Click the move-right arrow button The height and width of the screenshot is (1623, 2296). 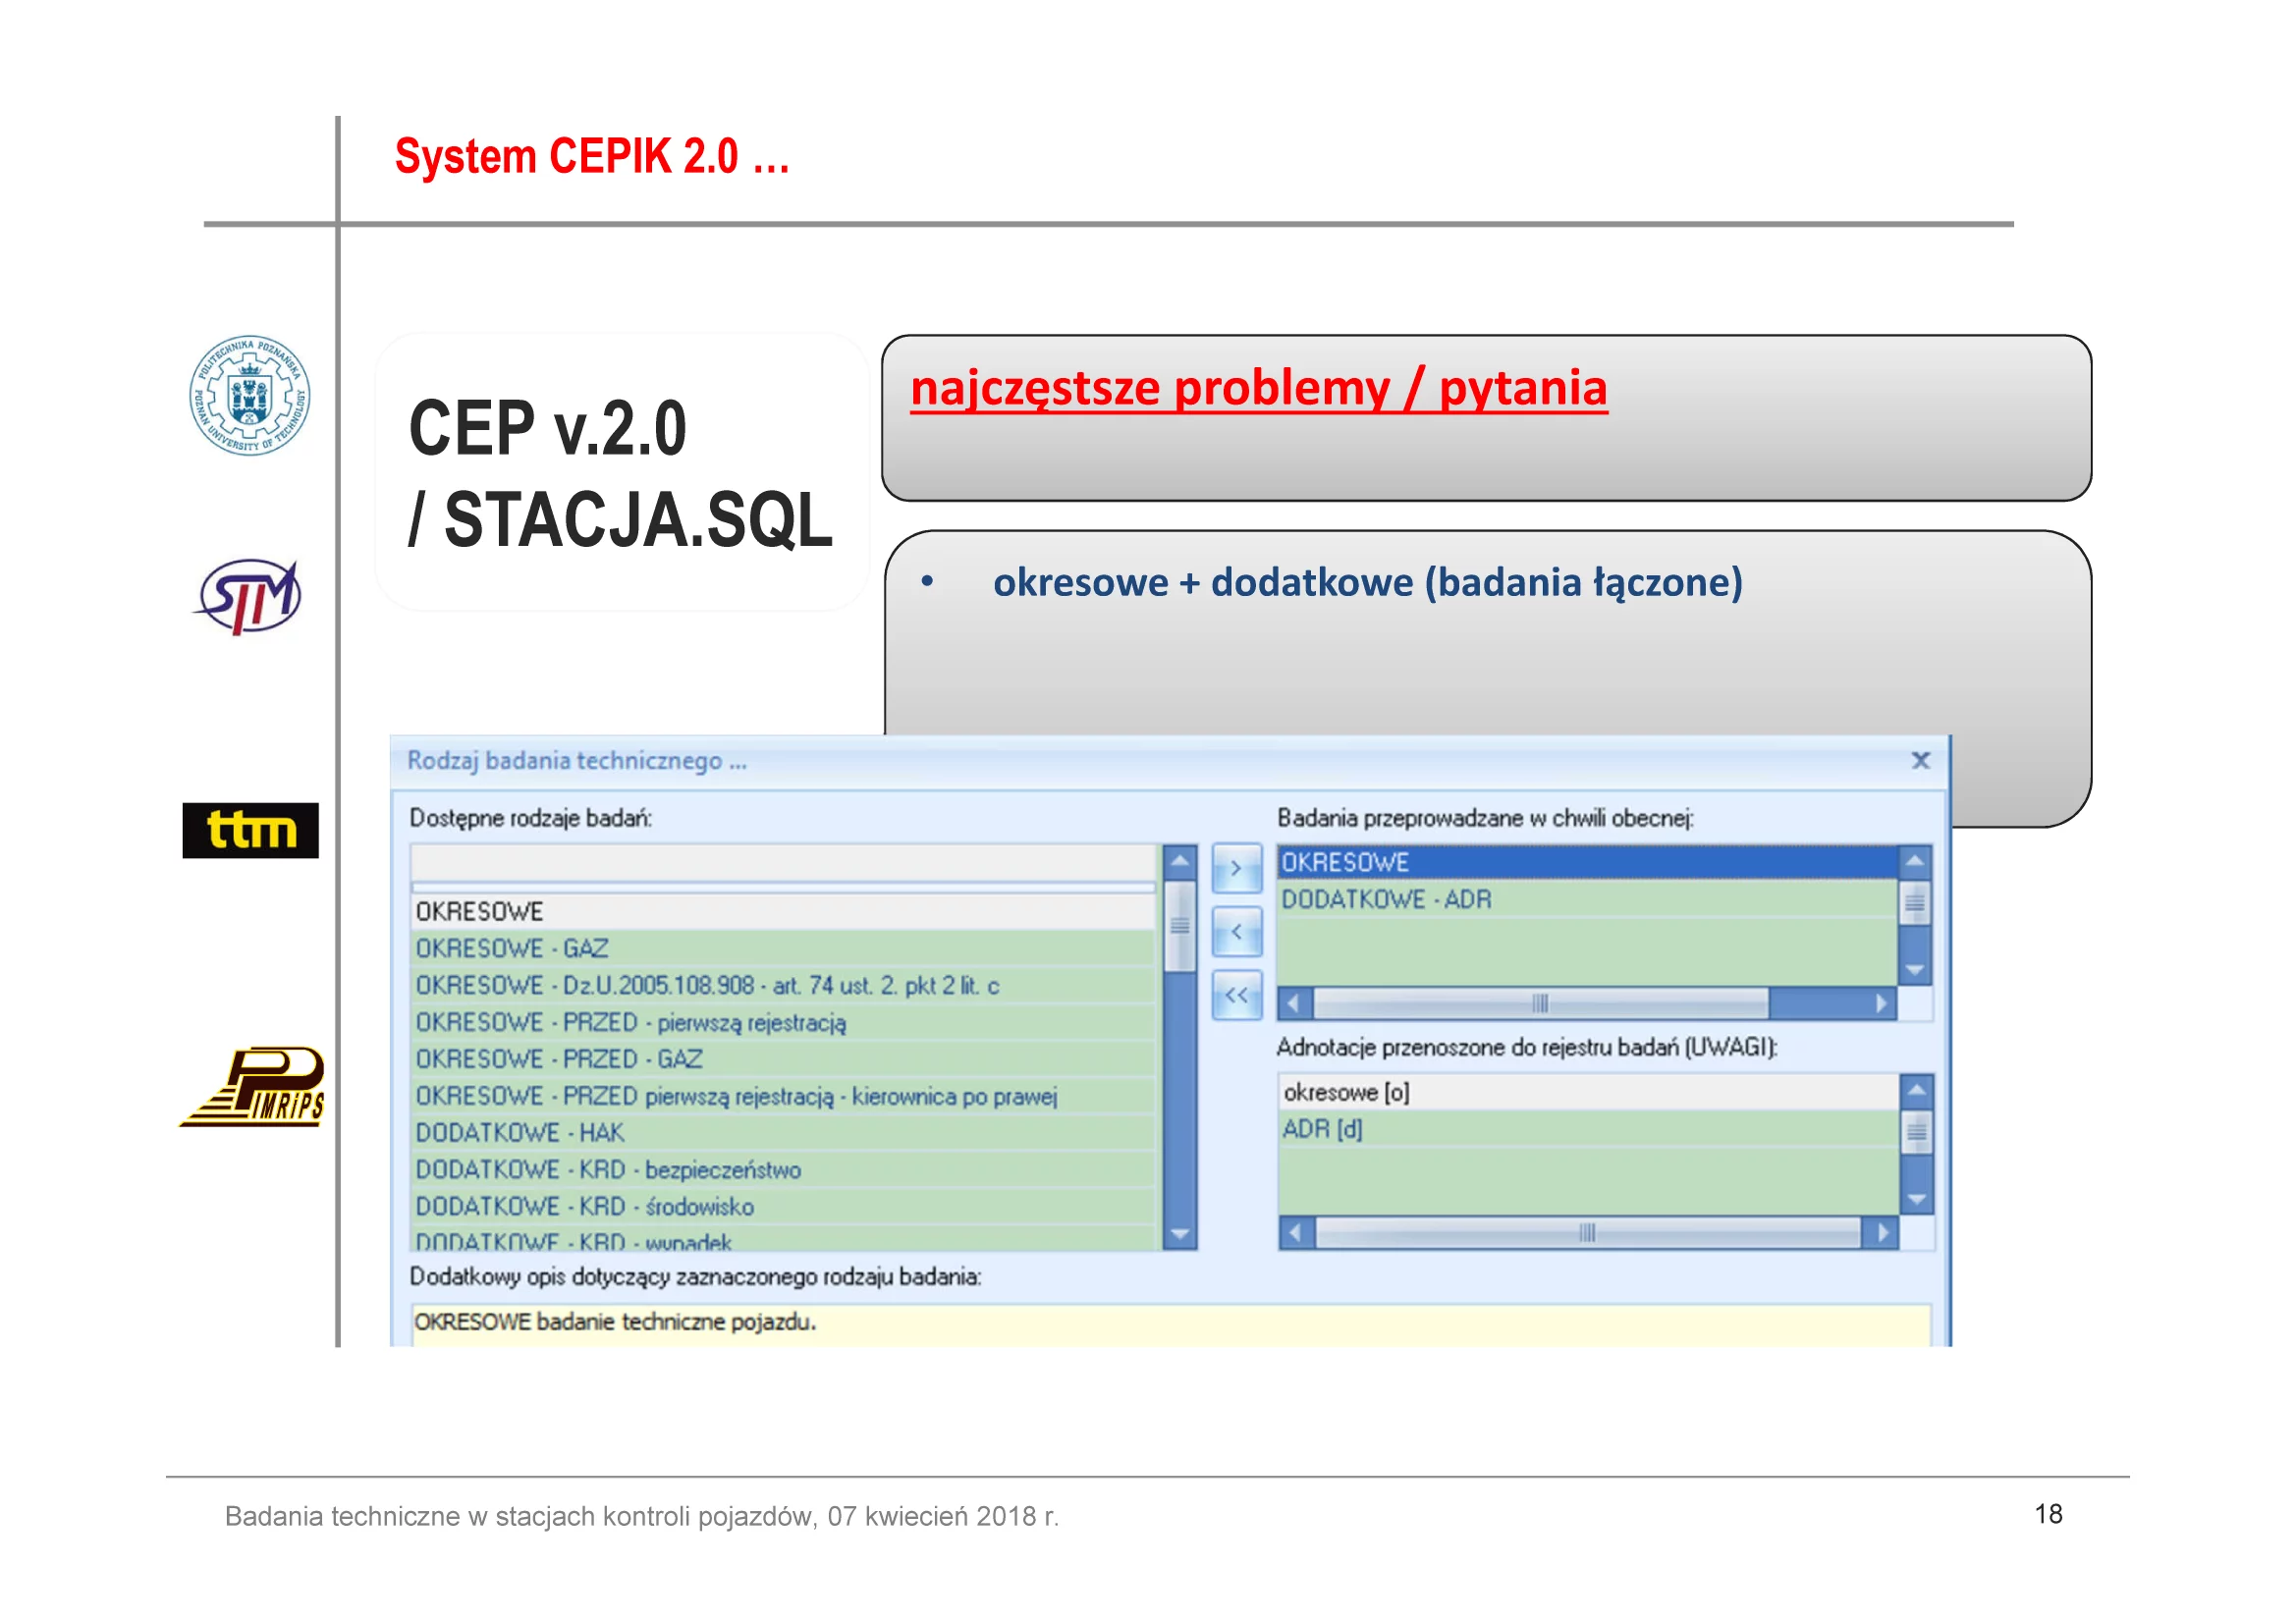tap(1236, 868)
